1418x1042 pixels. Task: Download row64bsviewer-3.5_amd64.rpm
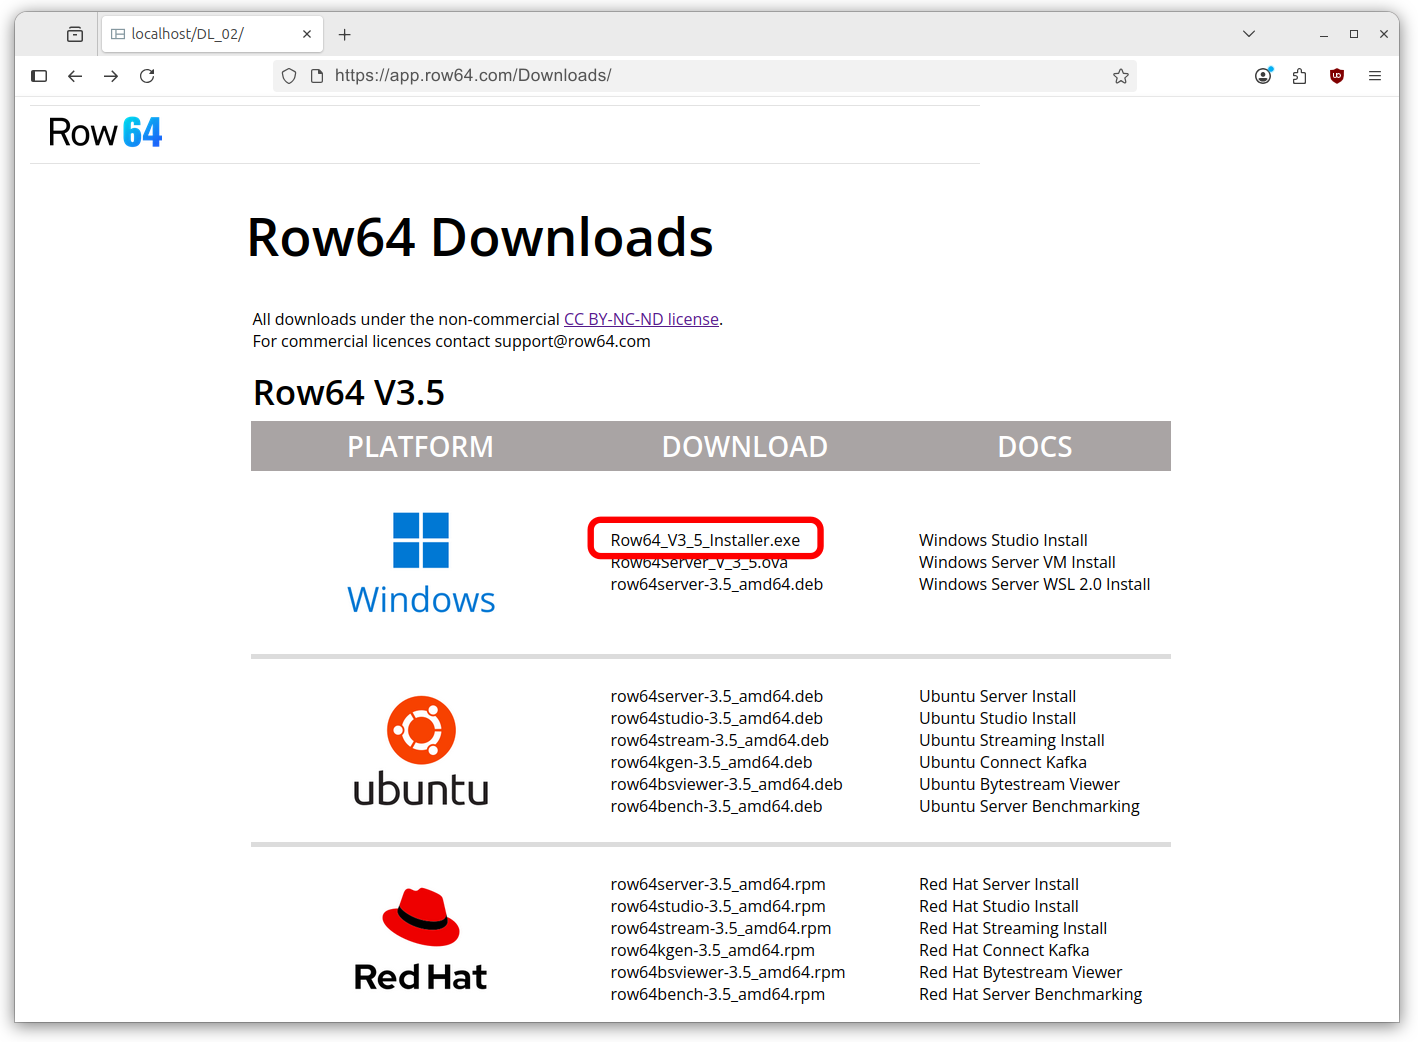[x=728, y=972]
